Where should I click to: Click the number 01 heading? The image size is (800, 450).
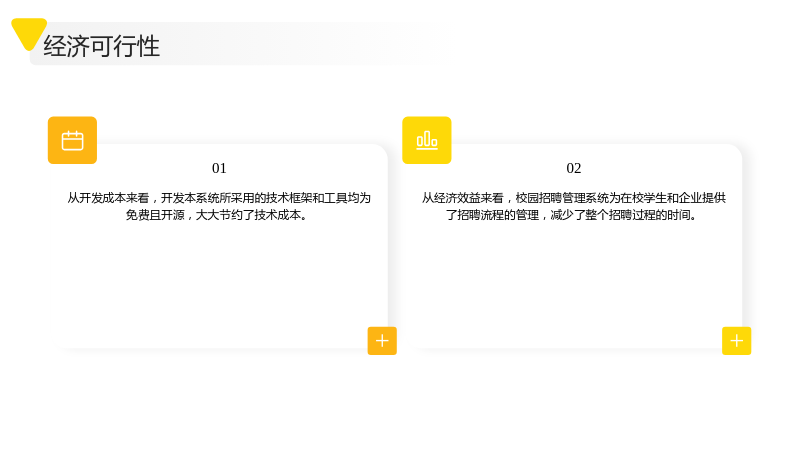tap(219, 168)
